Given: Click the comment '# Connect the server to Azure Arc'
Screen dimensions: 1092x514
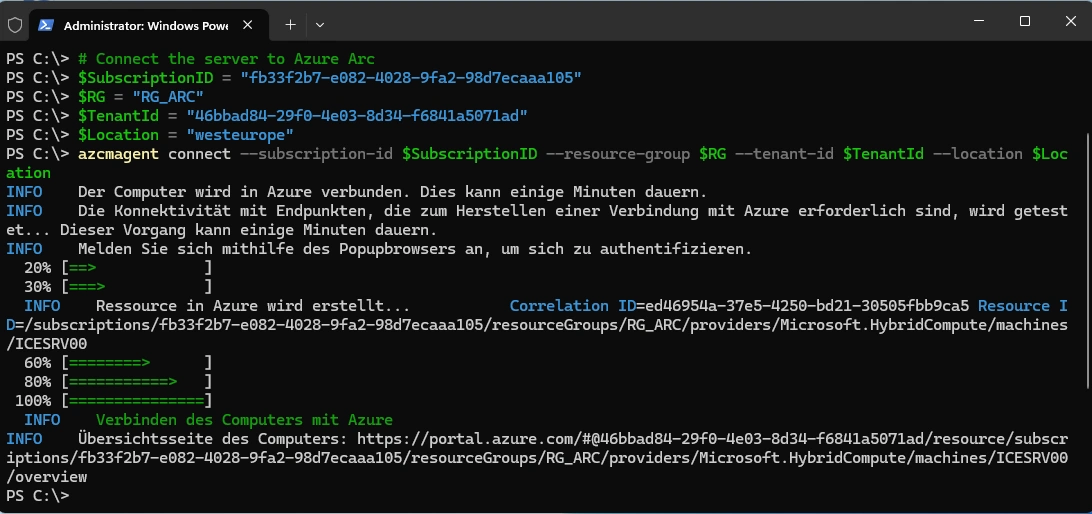Looking at the screenshot, I should click(x=226, y=59).
